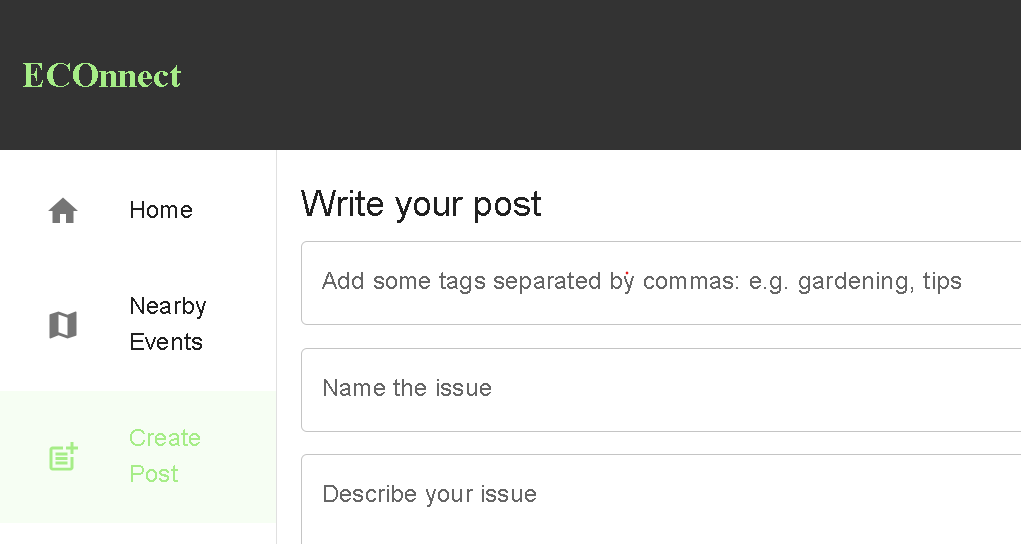
Task: Click the ECOnnect logo
Action: pos(102,76)
